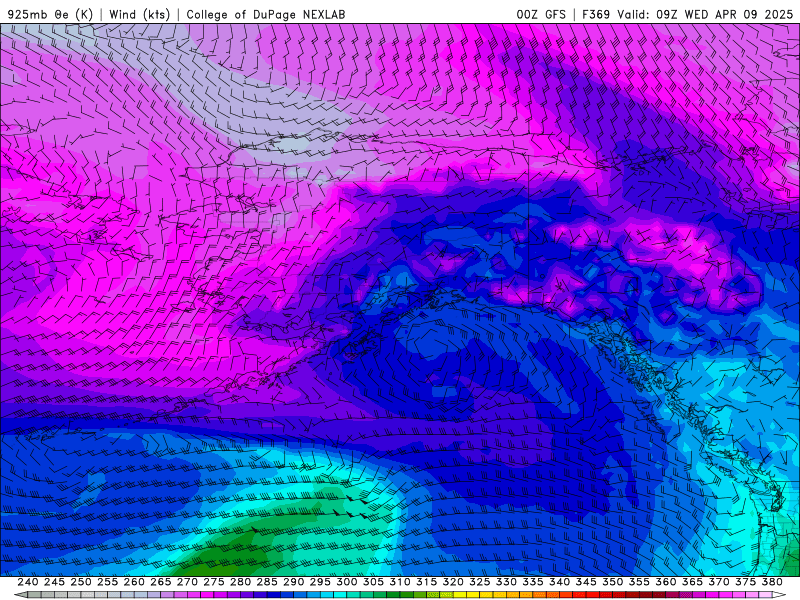Click 'Valid: 09Z WED APR 09 2025' text

[x=705, y=14]
